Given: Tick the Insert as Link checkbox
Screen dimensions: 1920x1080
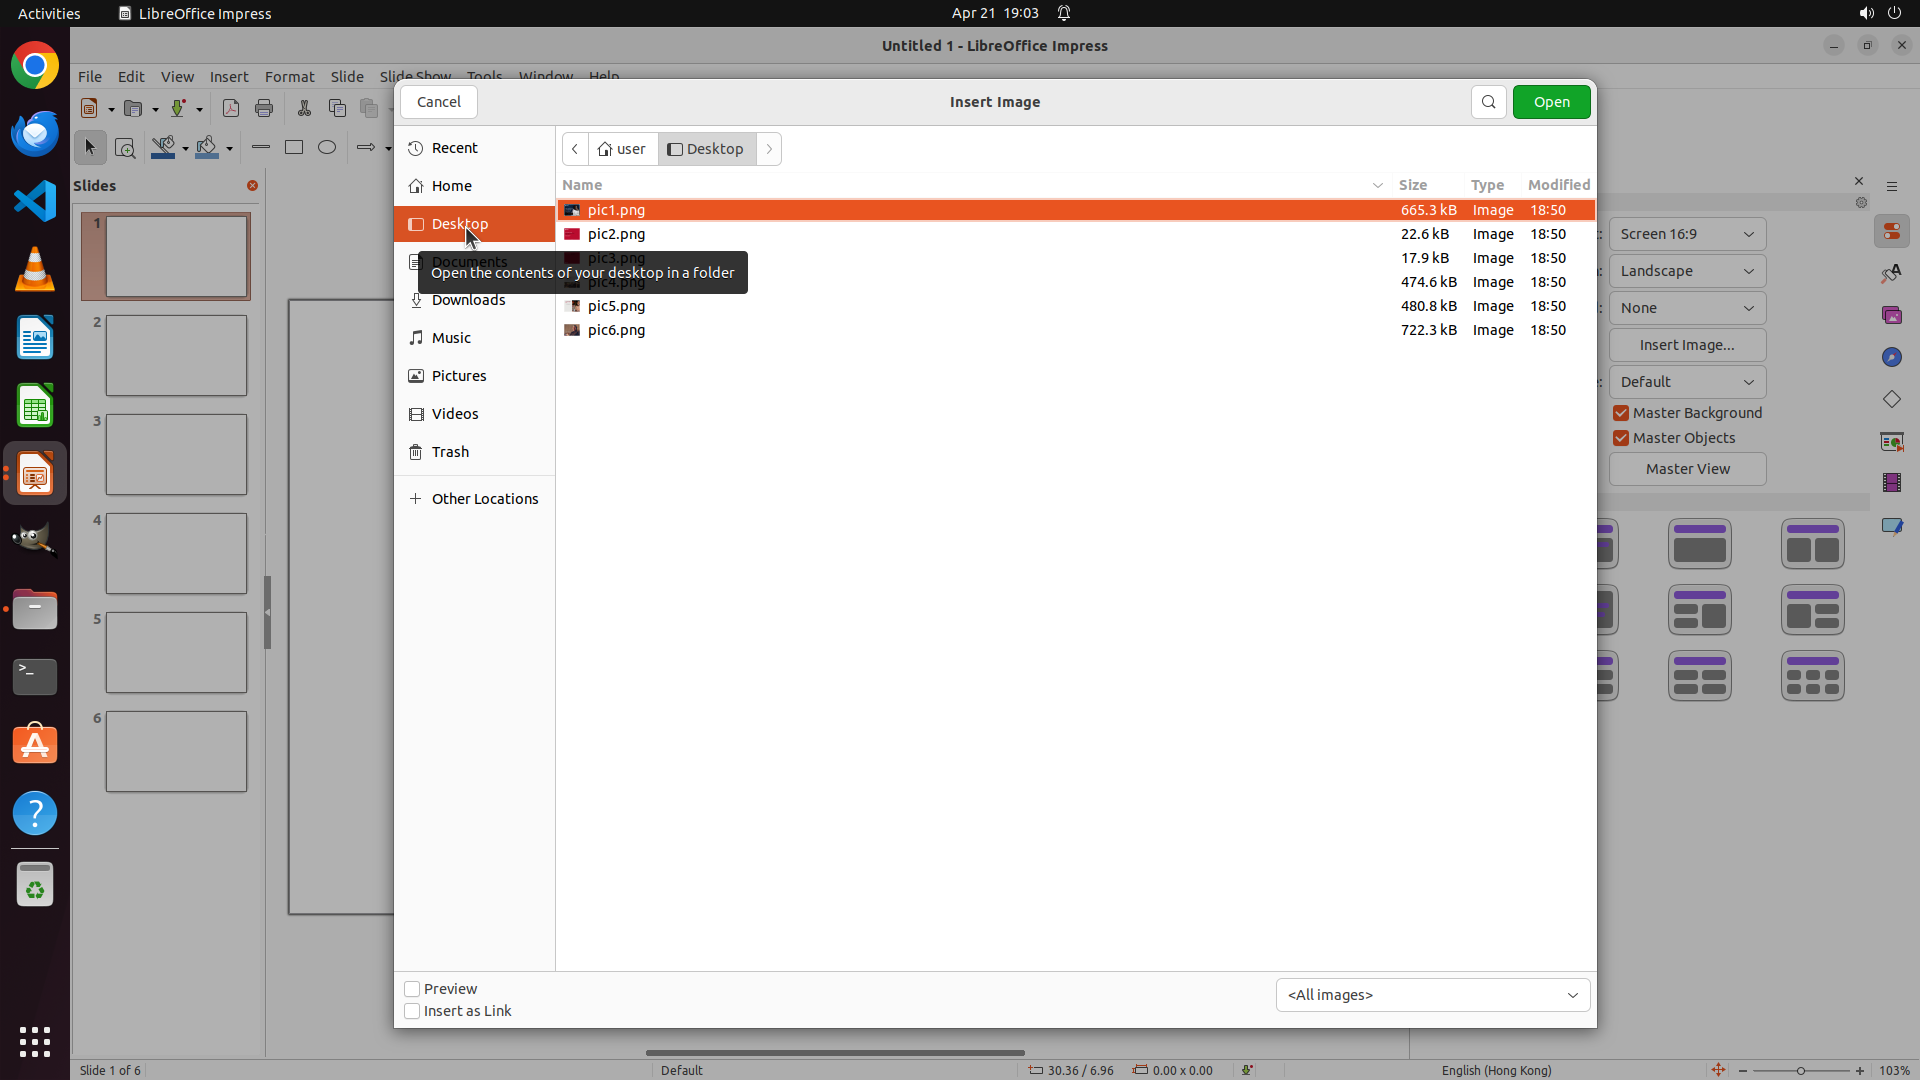Looking at the screenshot, I should [412, 1011].
